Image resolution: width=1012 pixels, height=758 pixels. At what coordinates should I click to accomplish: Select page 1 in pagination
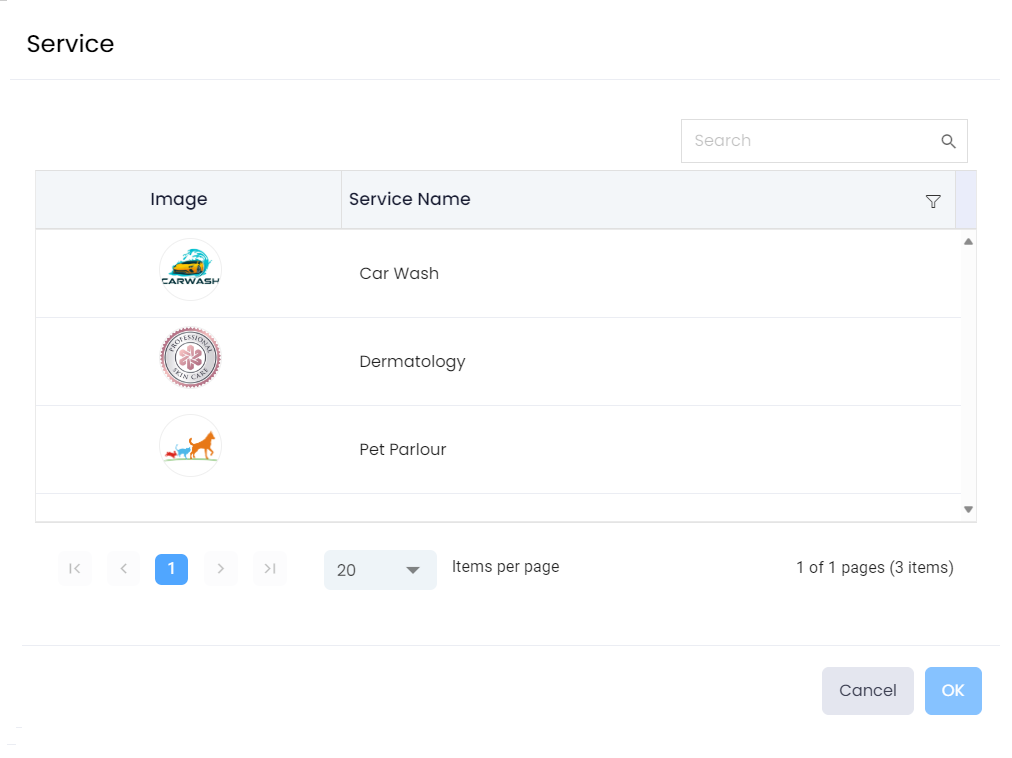(x=171, y=569)
